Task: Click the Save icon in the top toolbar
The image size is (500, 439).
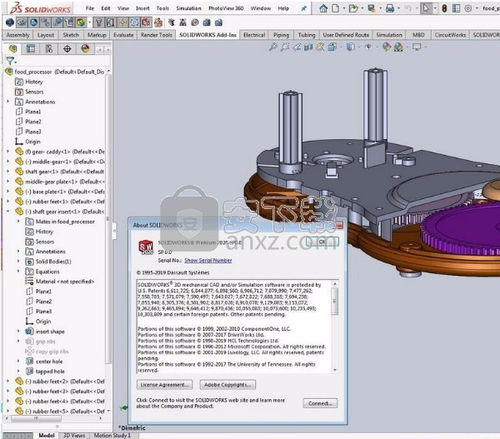Action: (371, 8)
